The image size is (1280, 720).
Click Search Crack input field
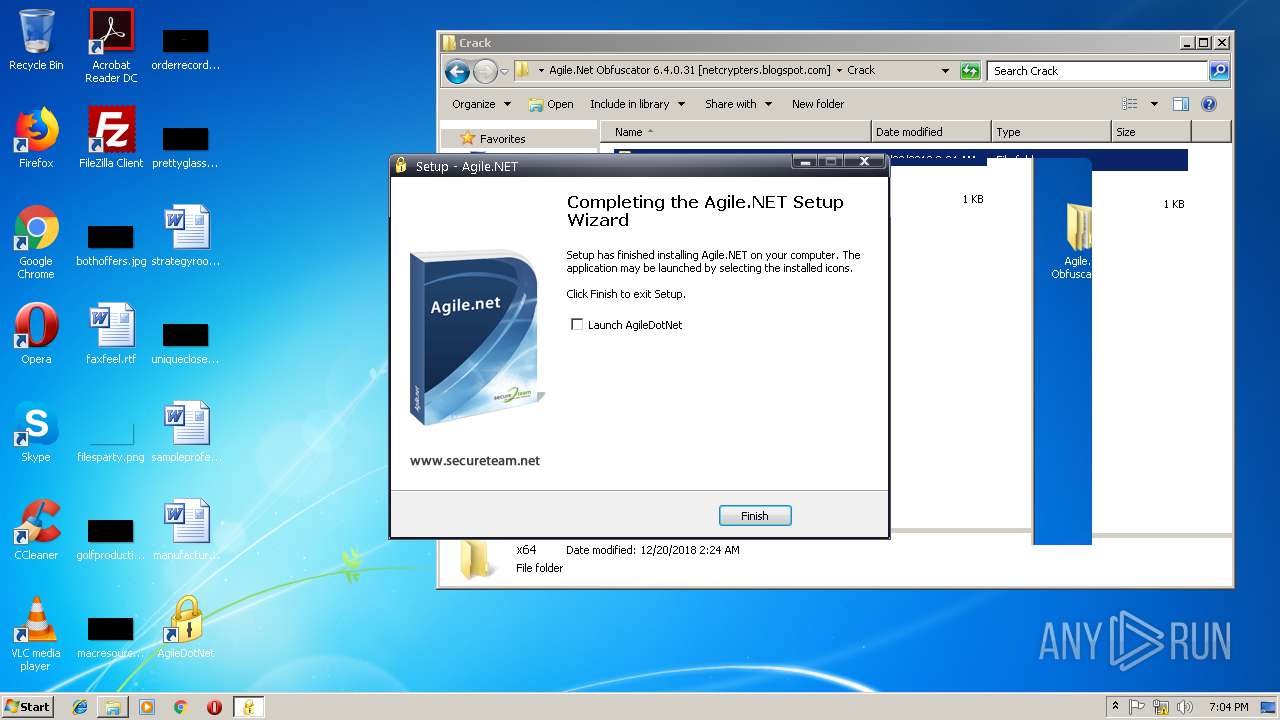click(x=1097, y=71)
